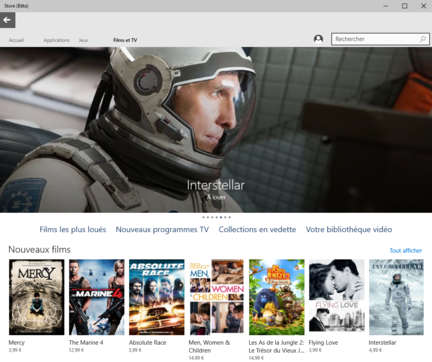
Task: Minimize the Store window
Action: (x=386, y=6)
